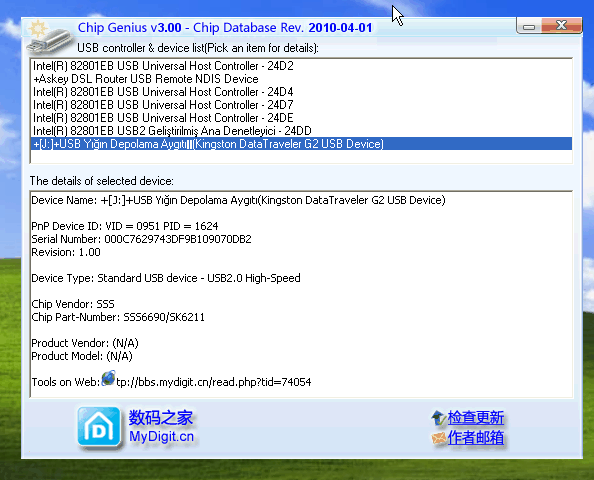Screen dimensions: 594x480
Task: Click the Serial Number line in details
Action: pos(141,239)
